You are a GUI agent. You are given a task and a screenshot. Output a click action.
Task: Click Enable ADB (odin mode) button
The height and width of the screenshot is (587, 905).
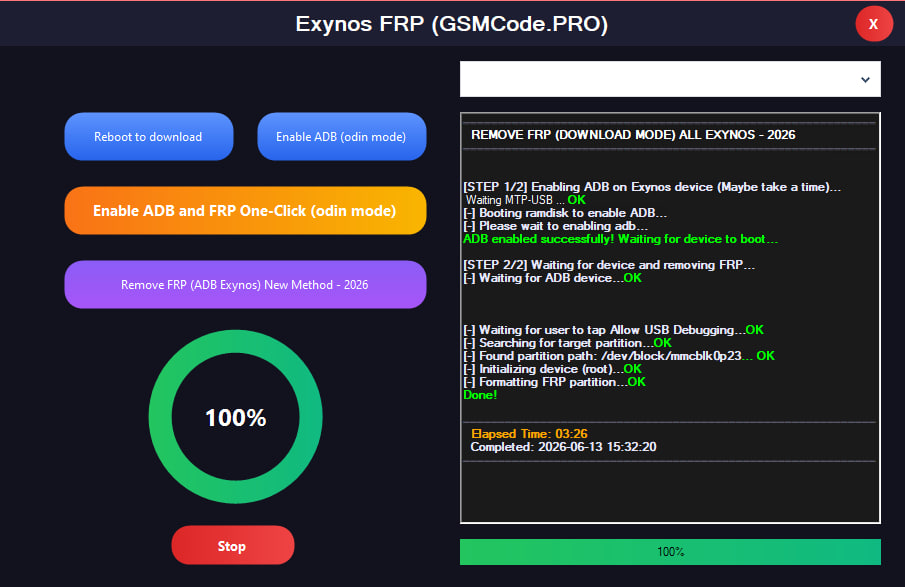click(342, 137)
